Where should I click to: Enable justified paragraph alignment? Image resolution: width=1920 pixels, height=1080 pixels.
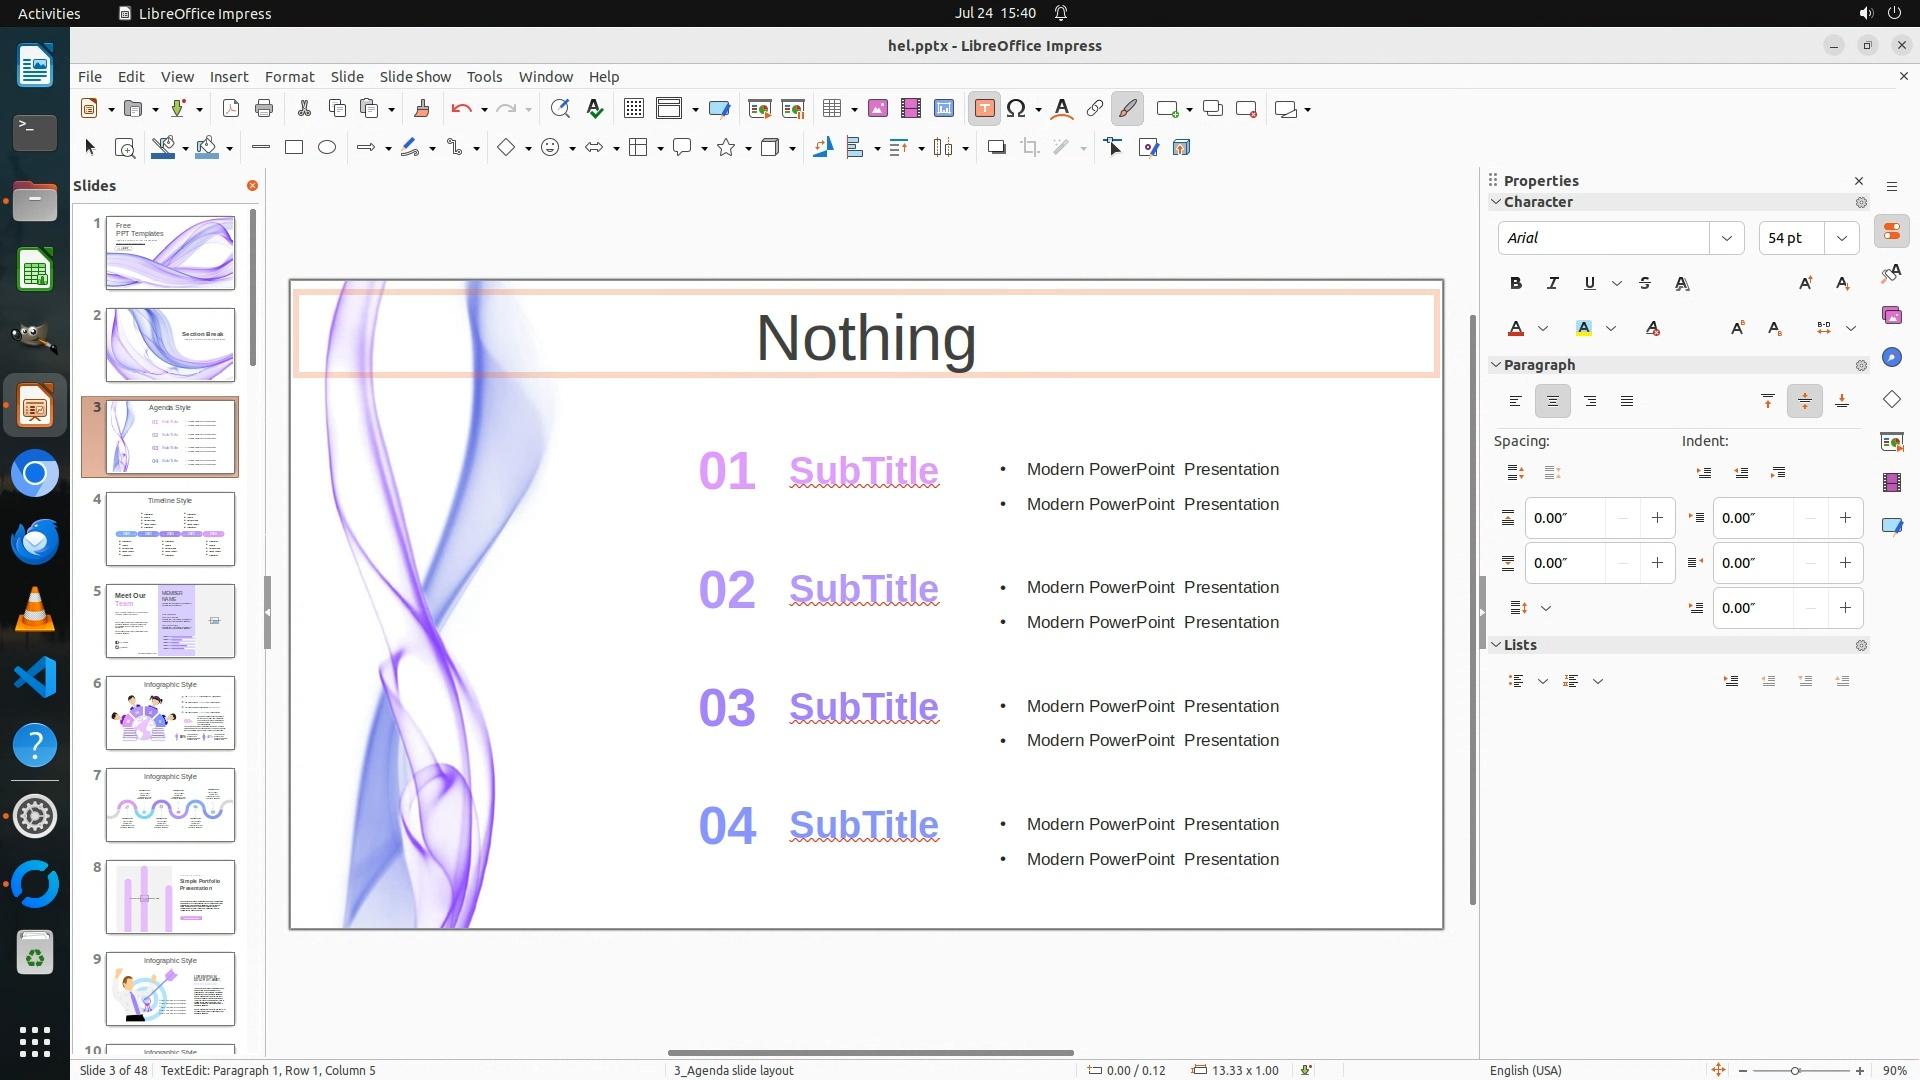coord(1627,402)
